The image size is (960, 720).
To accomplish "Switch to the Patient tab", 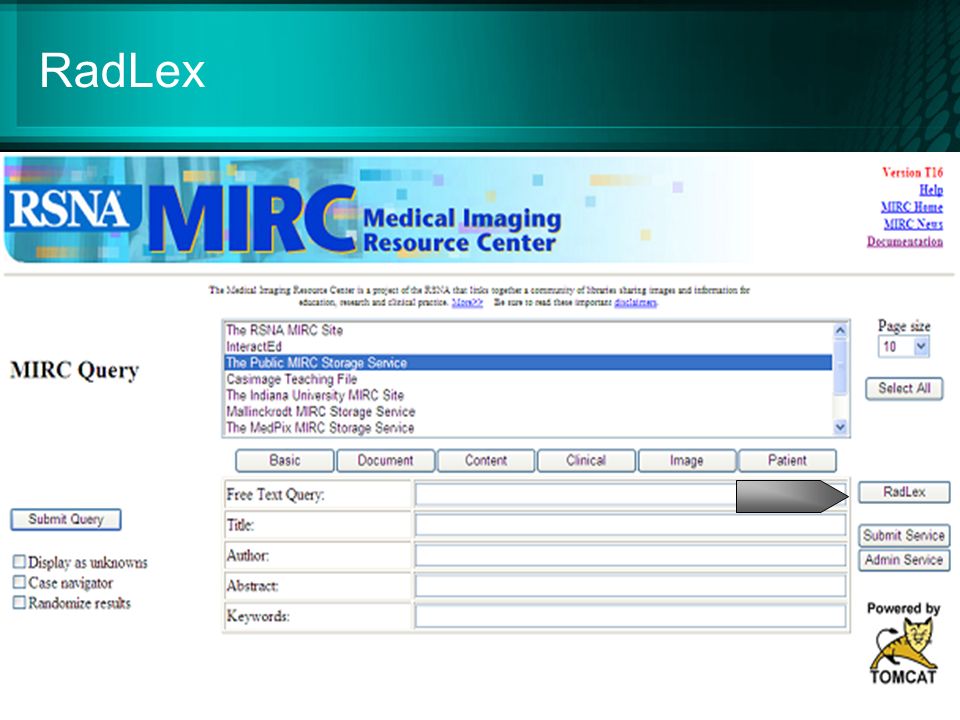I will [x=787, y=460].
